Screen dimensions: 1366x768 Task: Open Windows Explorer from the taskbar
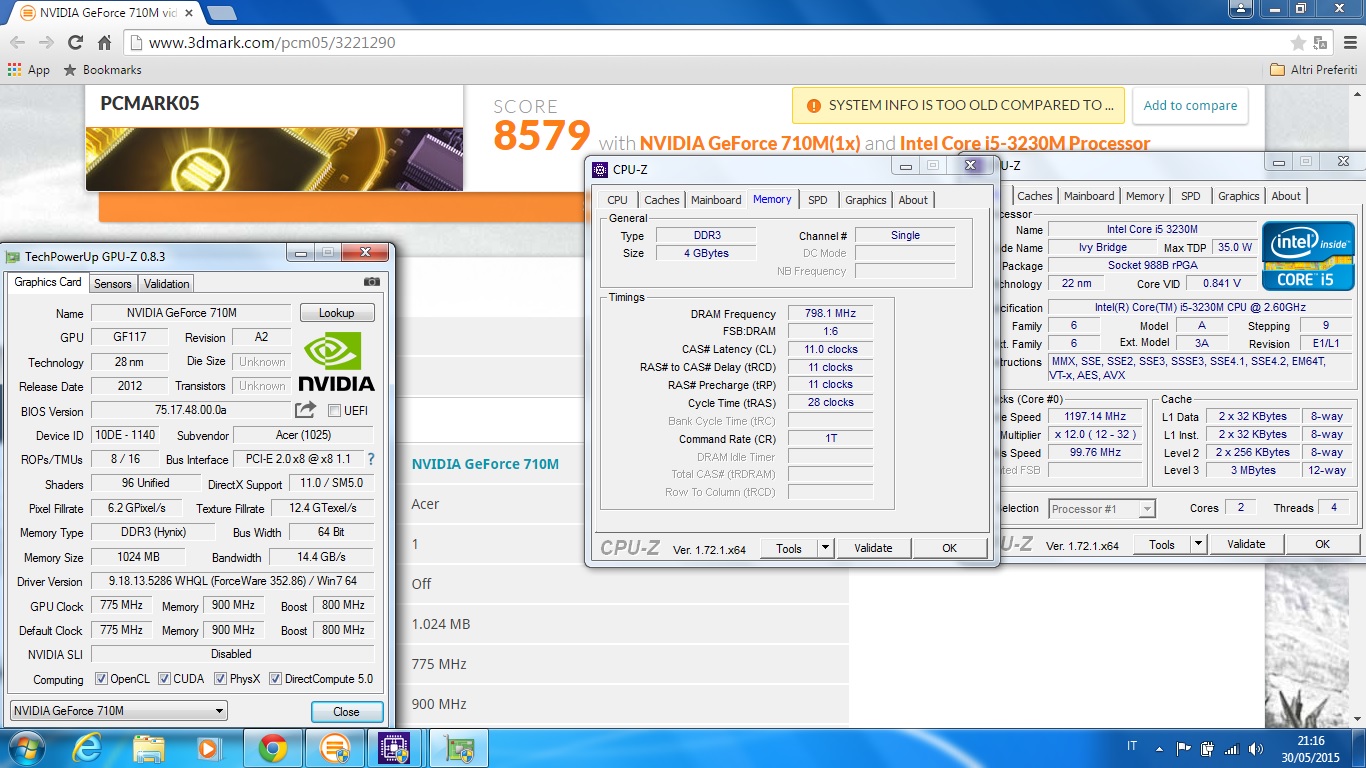click(x=149, y=748)
